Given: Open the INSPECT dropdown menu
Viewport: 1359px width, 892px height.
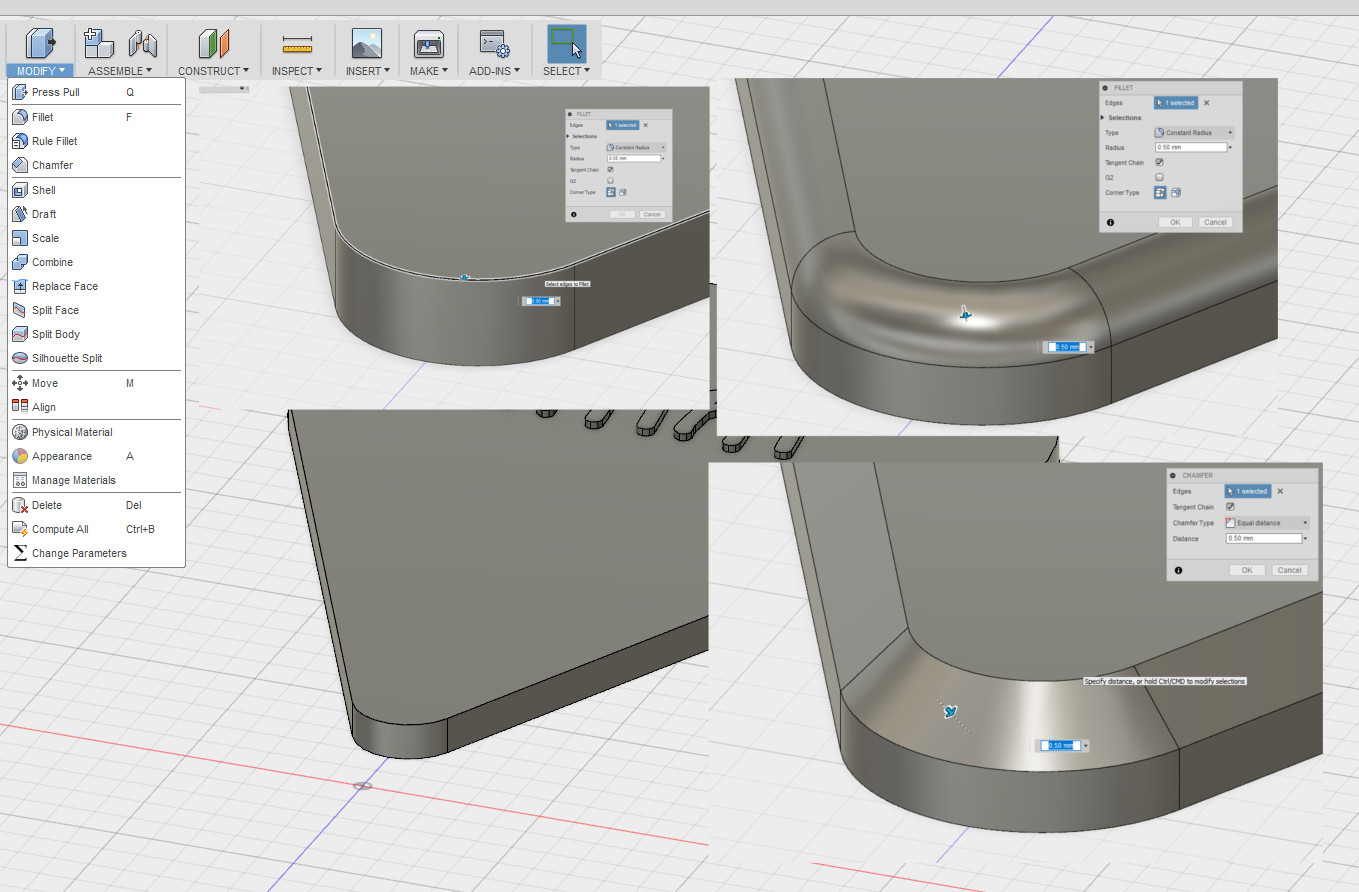Looking at the screenshot, I should 297,71.
